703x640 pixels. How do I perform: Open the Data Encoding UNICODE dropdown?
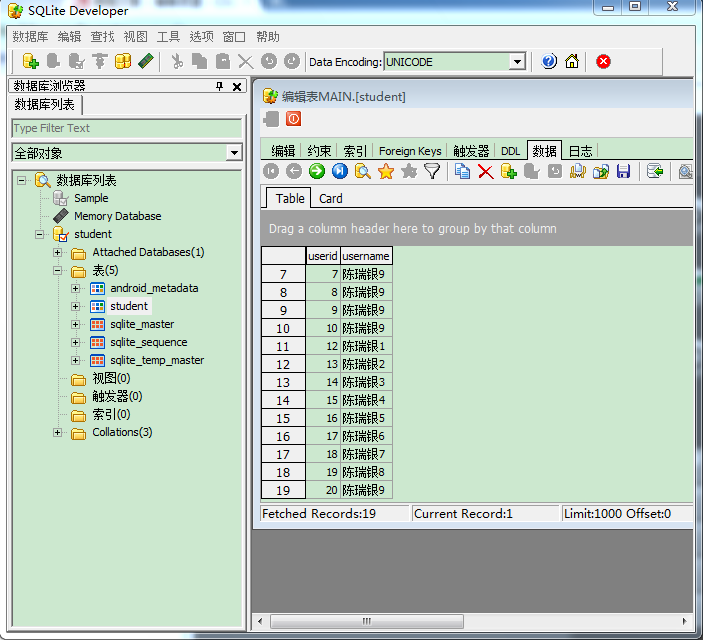(517, 61)
